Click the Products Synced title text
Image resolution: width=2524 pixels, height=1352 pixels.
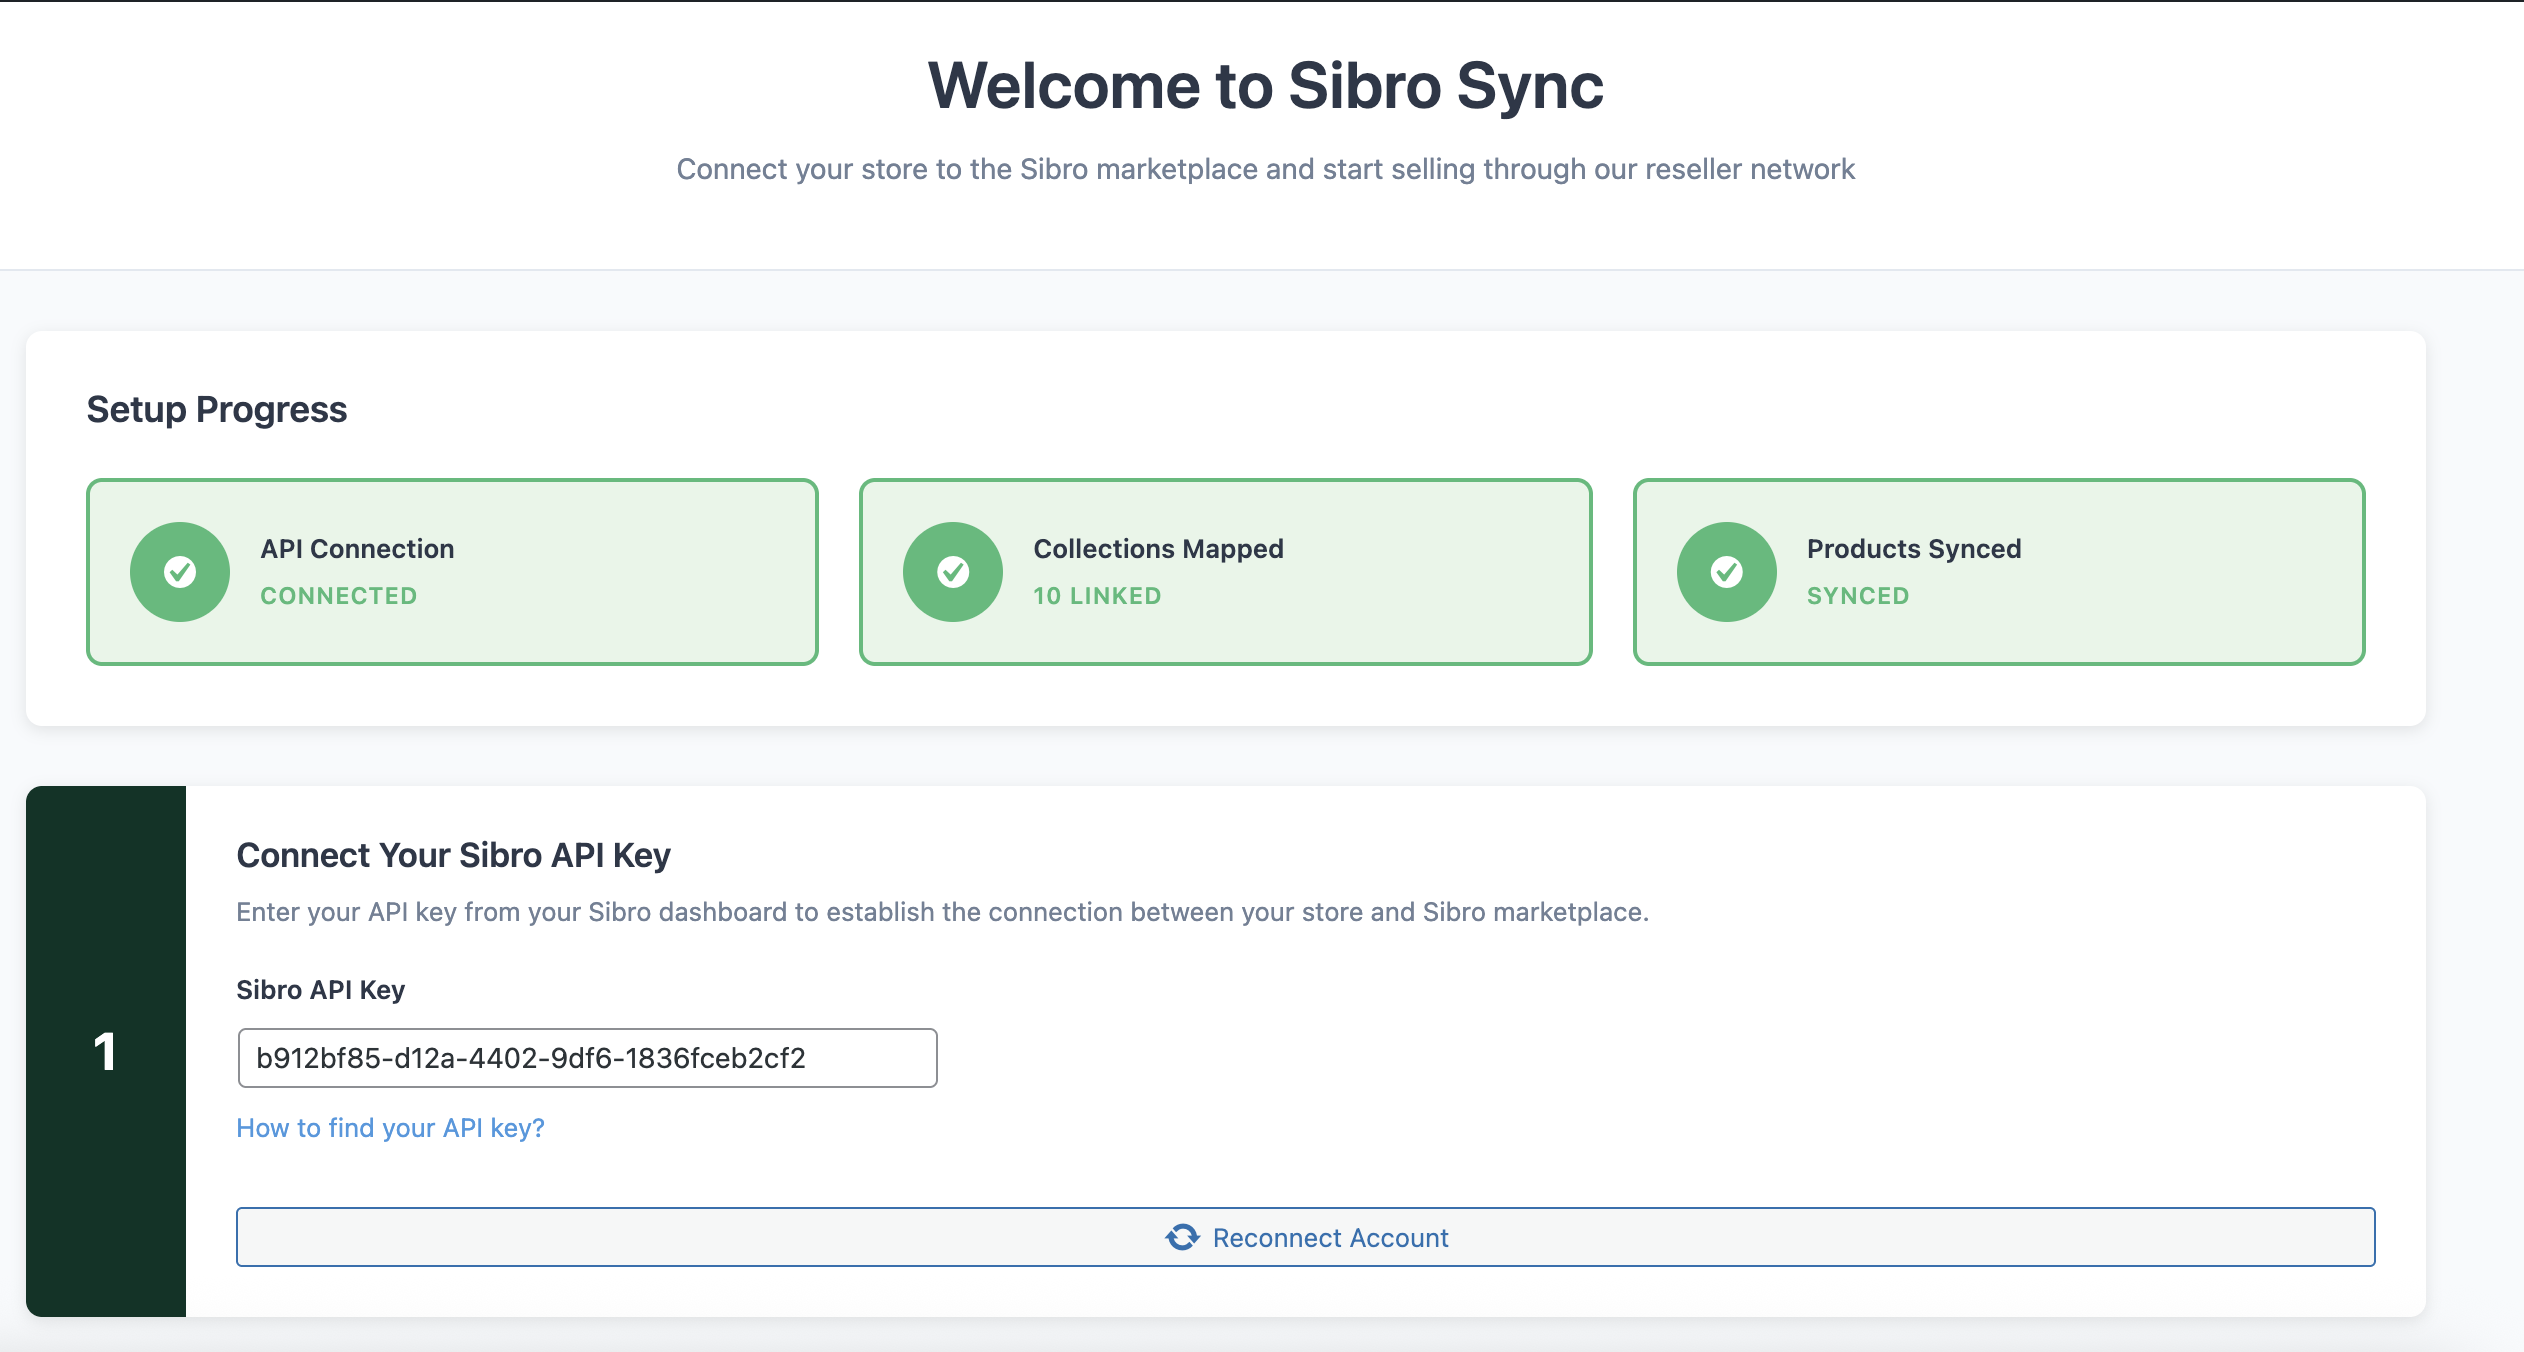(x=1914, y=549)
